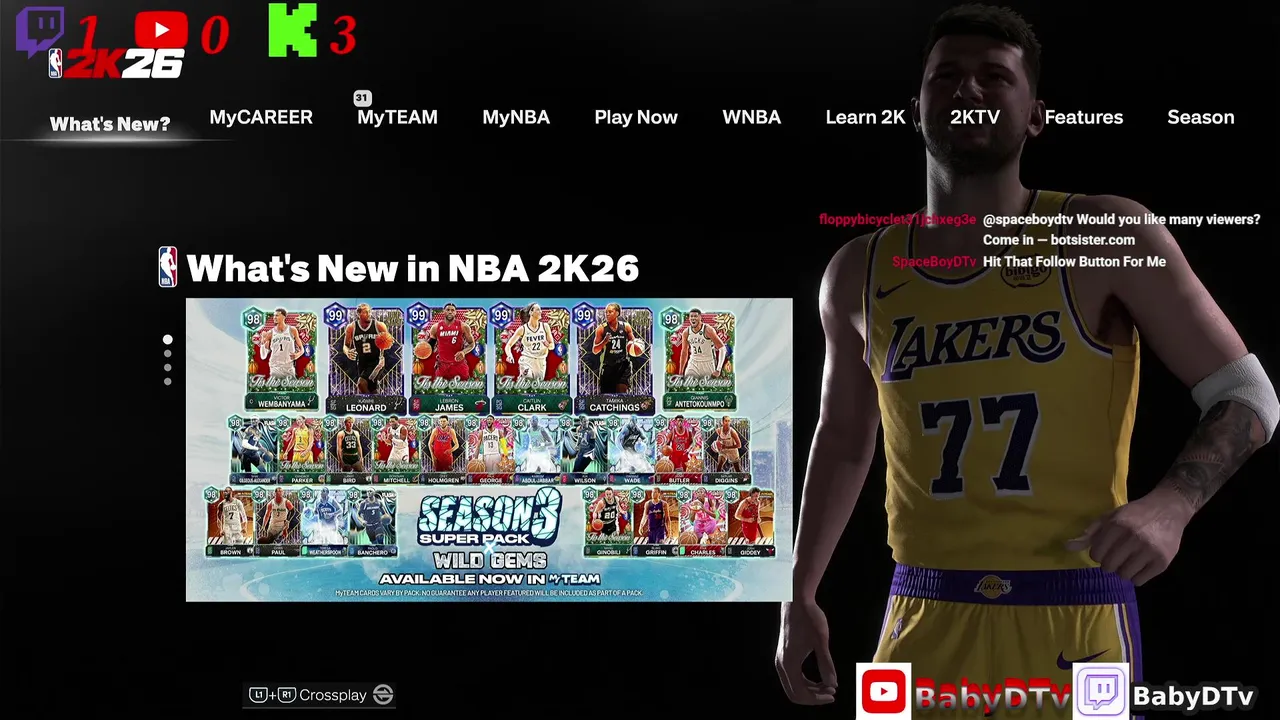Open the 2KTV tab

975,117
